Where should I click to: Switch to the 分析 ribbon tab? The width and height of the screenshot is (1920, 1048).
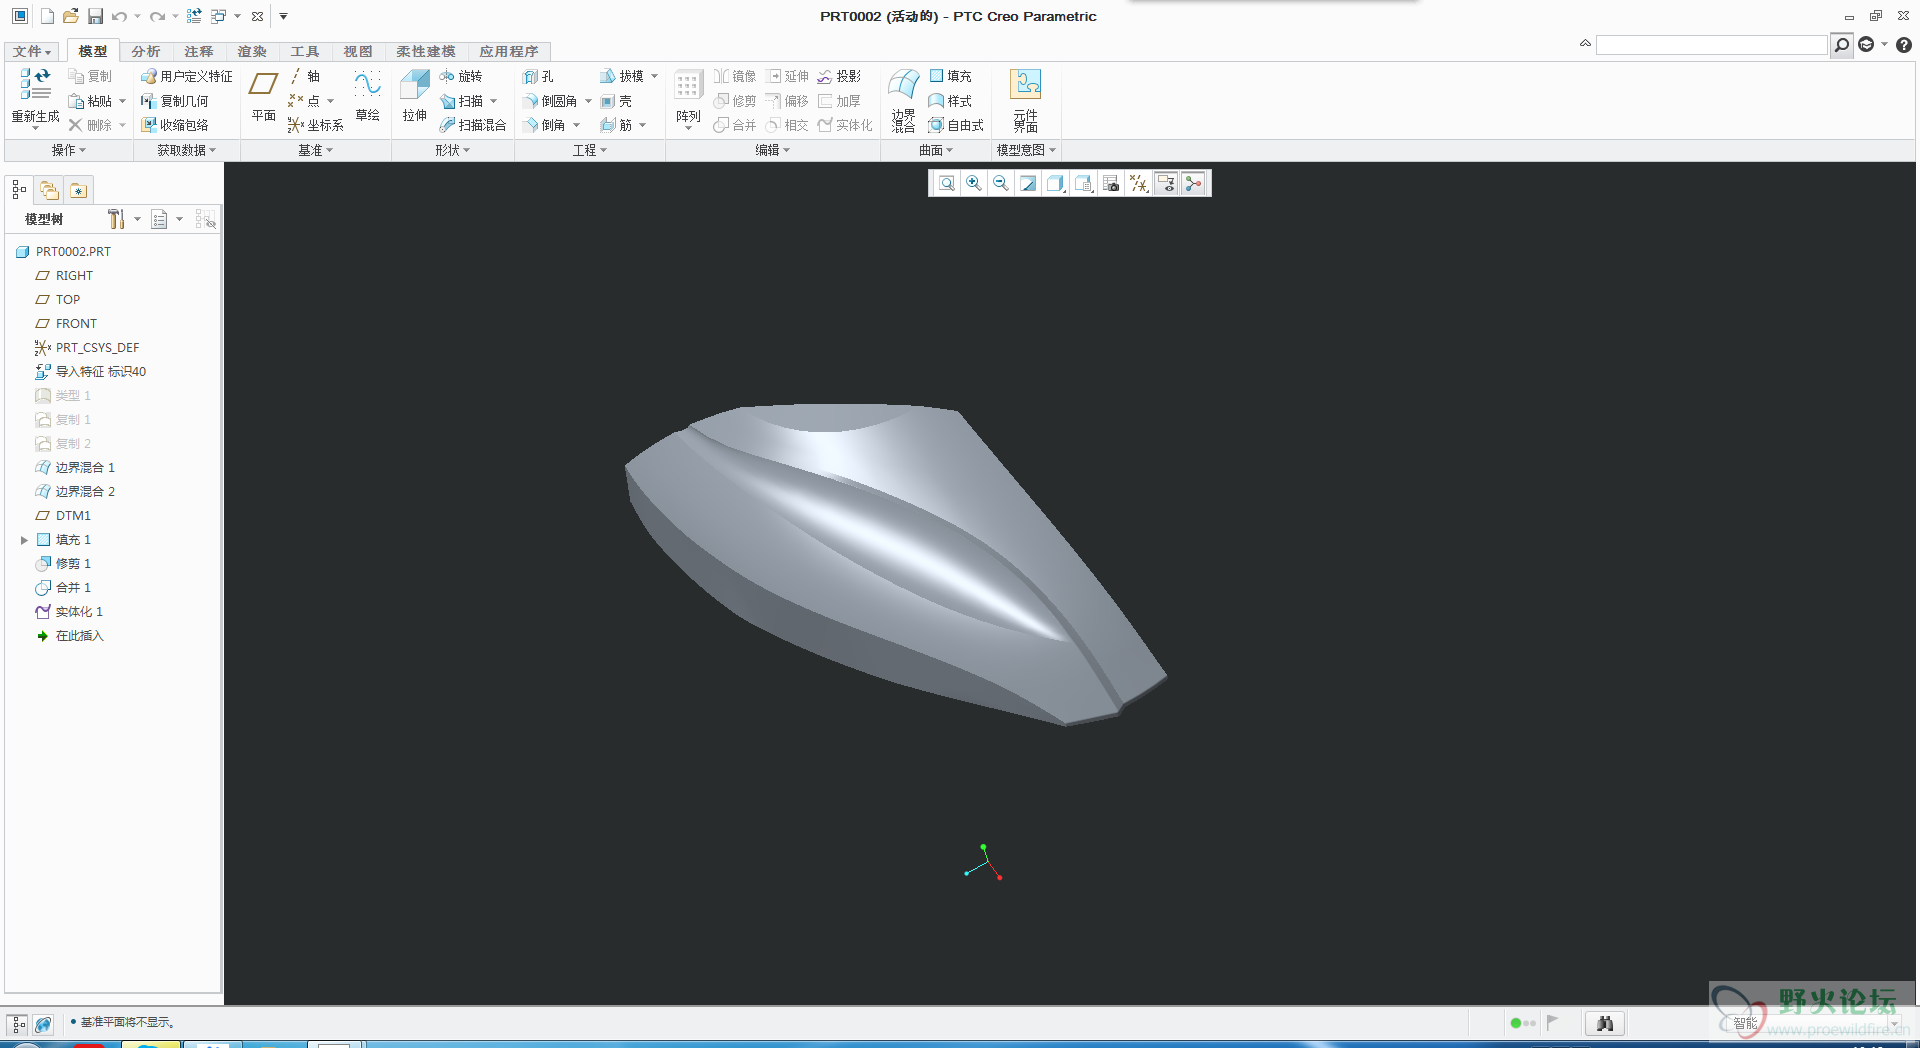[x=146, y=51]
